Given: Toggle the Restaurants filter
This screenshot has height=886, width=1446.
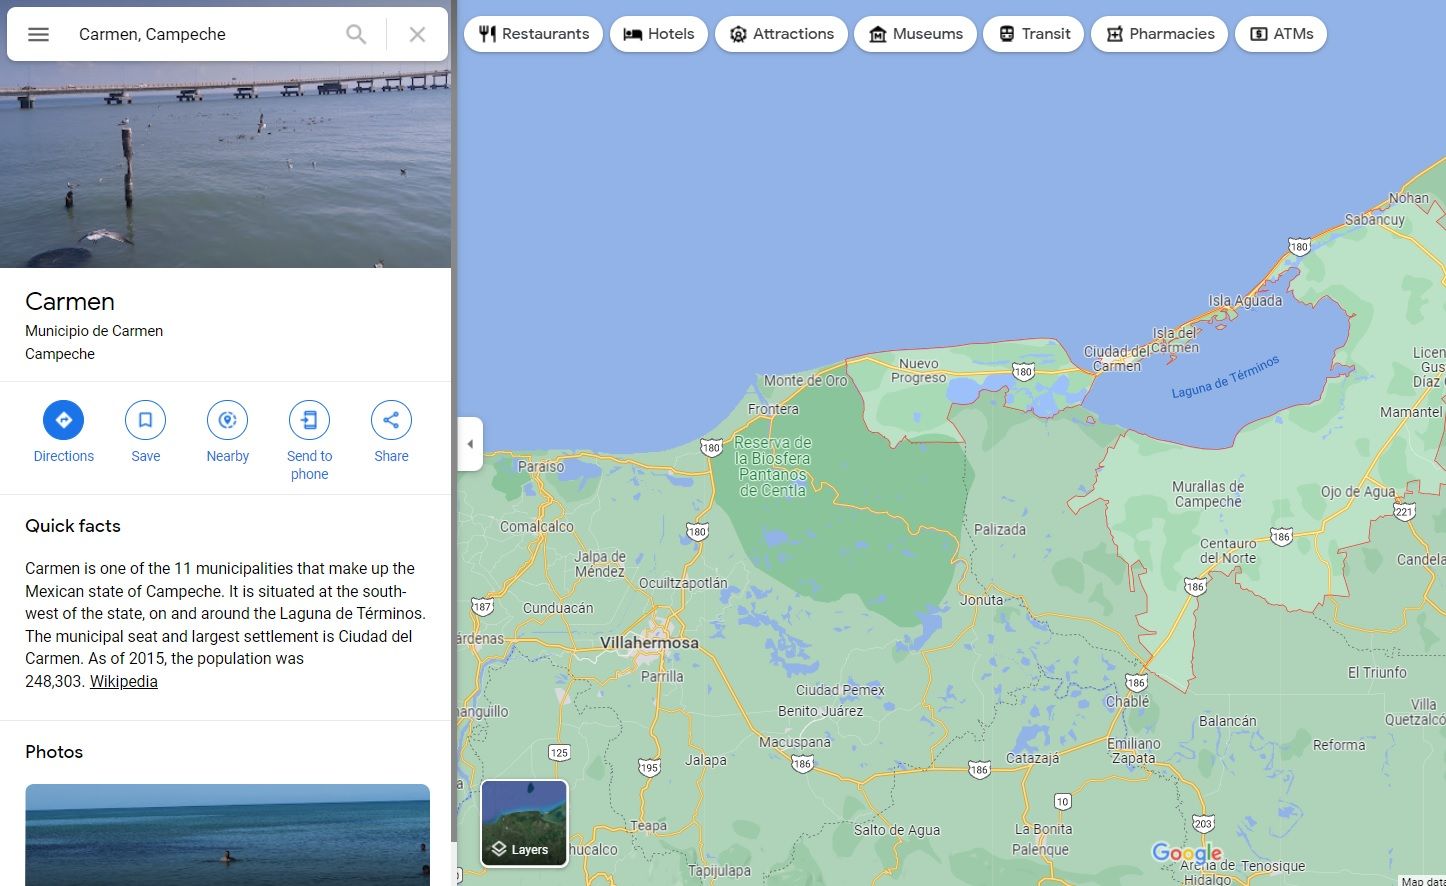Looking at the screenshot, I should point(533,33).
